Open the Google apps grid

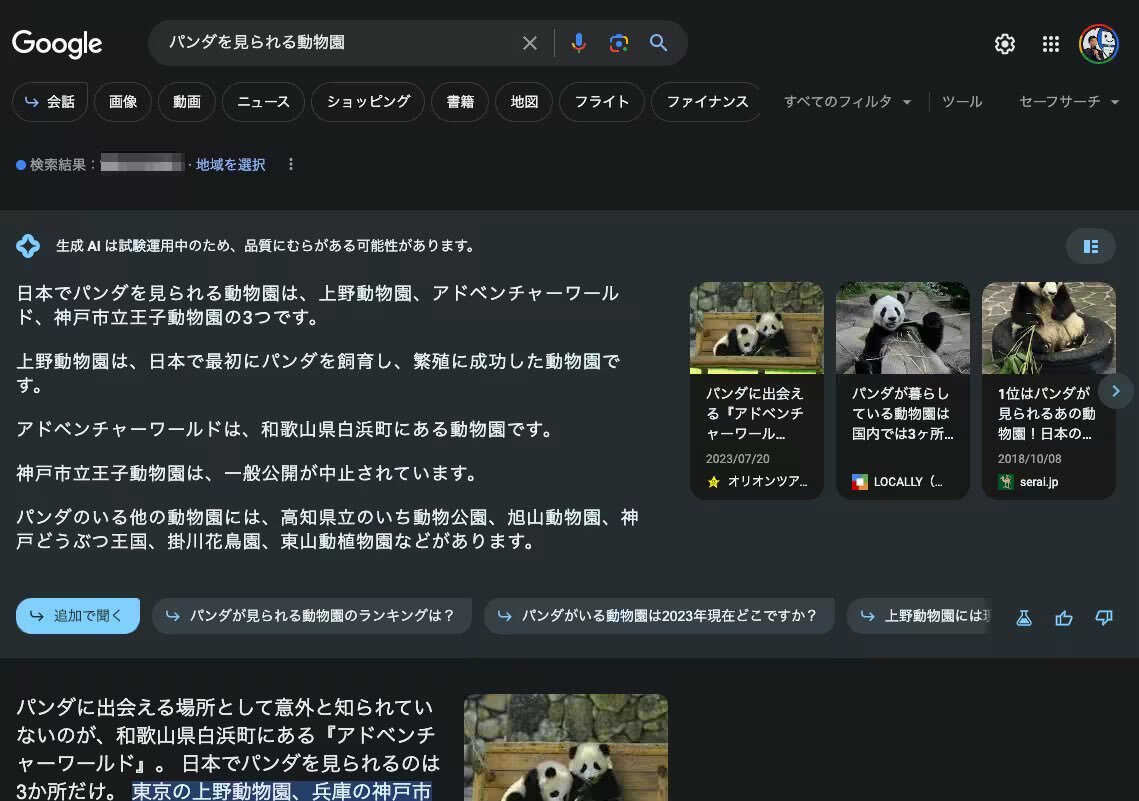click(1050, 44)
